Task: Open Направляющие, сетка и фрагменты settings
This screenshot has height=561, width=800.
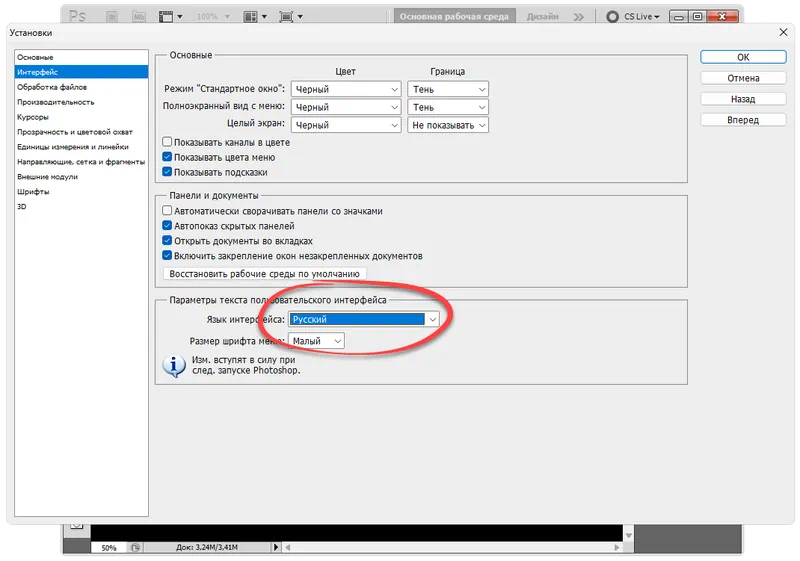Action: (x=82, y=162)
